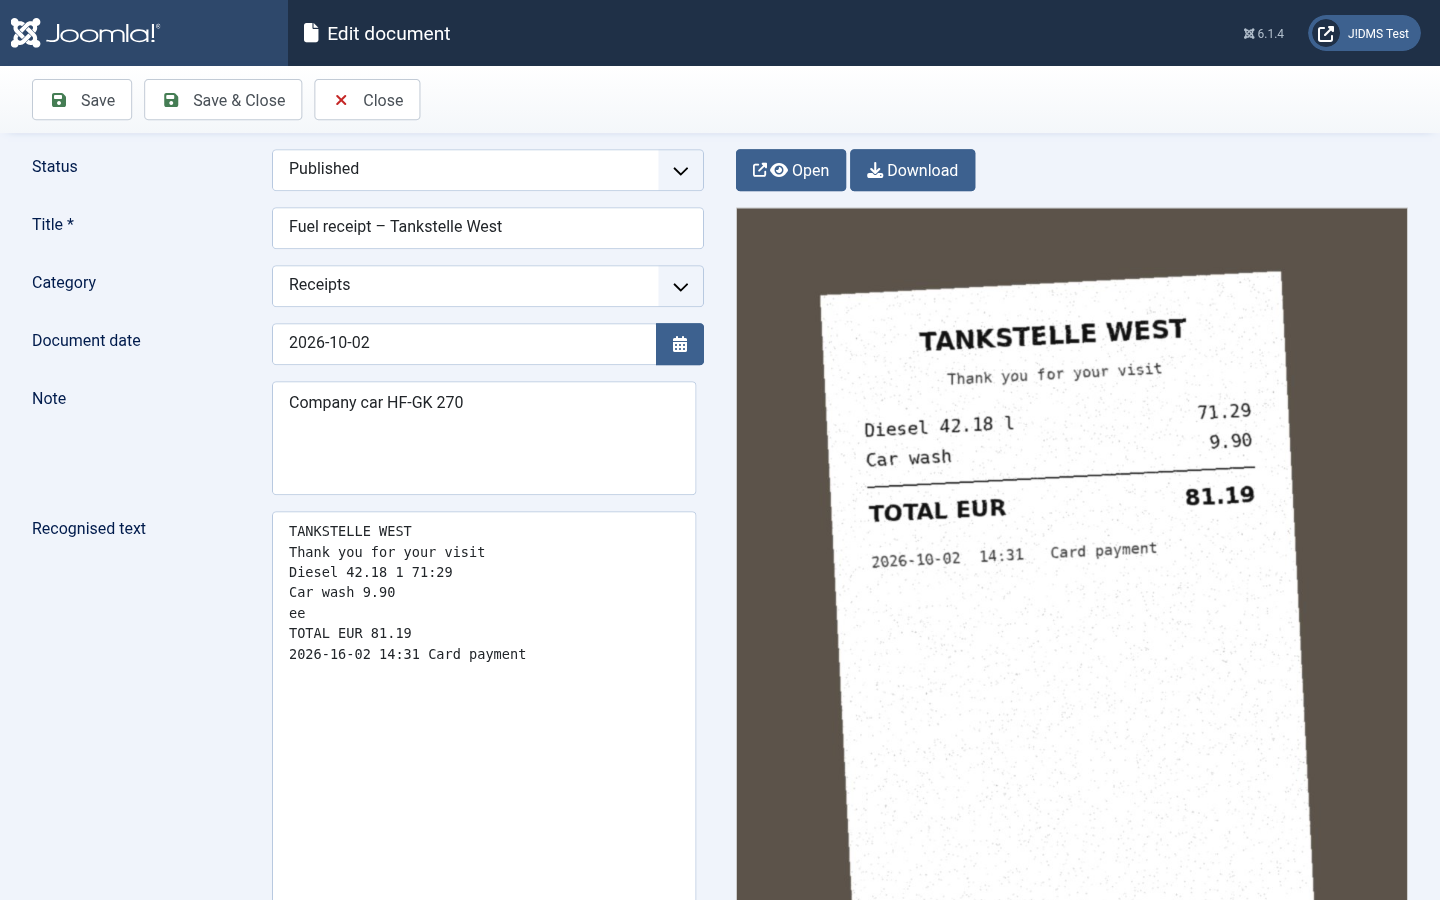The height and width of the screenshot is (900, 1440).
Task: Click the download arrow icon
Action: click(x=875, y=170)
